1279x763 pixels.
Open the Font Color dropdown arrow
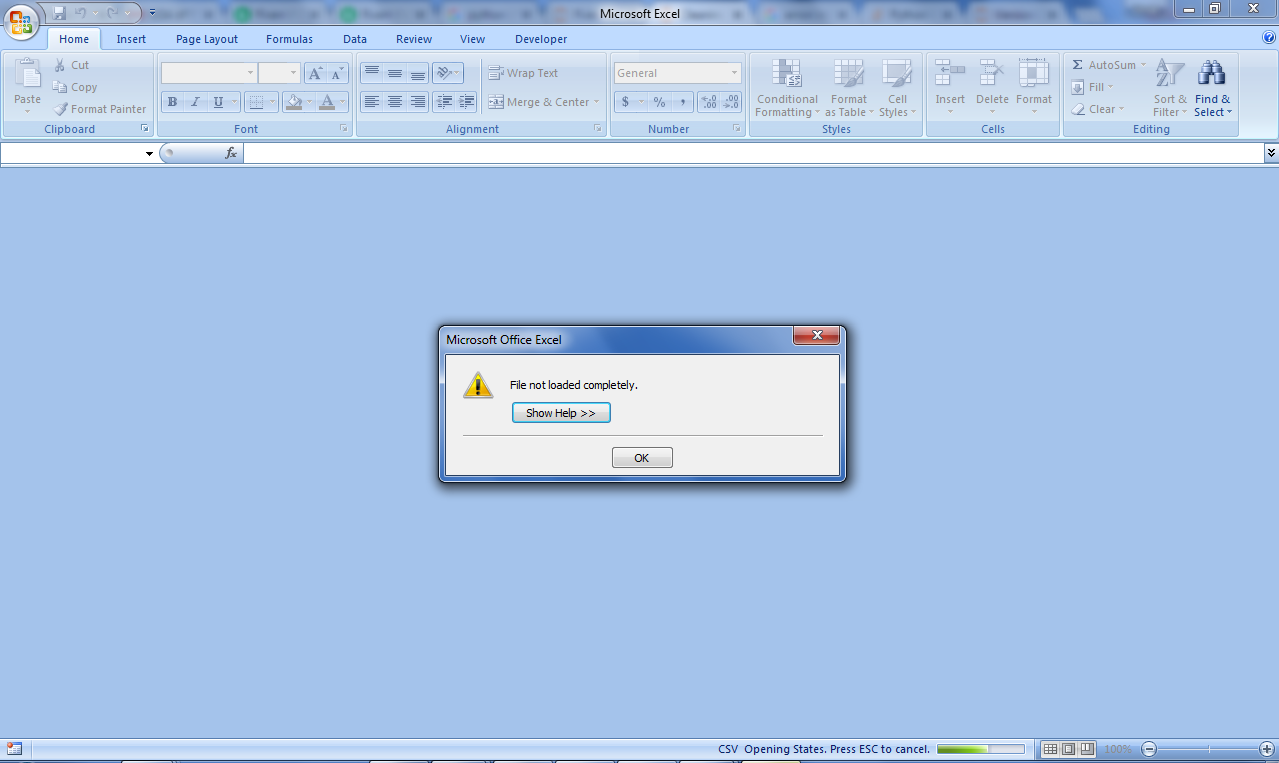340,101
